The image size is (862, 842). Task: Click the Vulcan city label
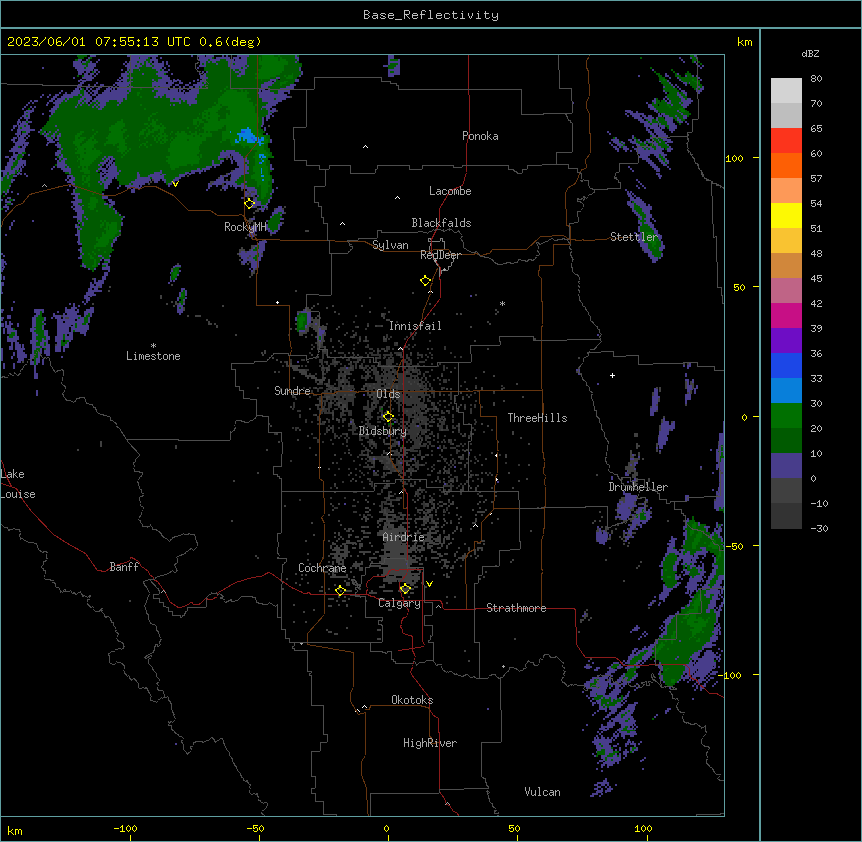point(543,792)
